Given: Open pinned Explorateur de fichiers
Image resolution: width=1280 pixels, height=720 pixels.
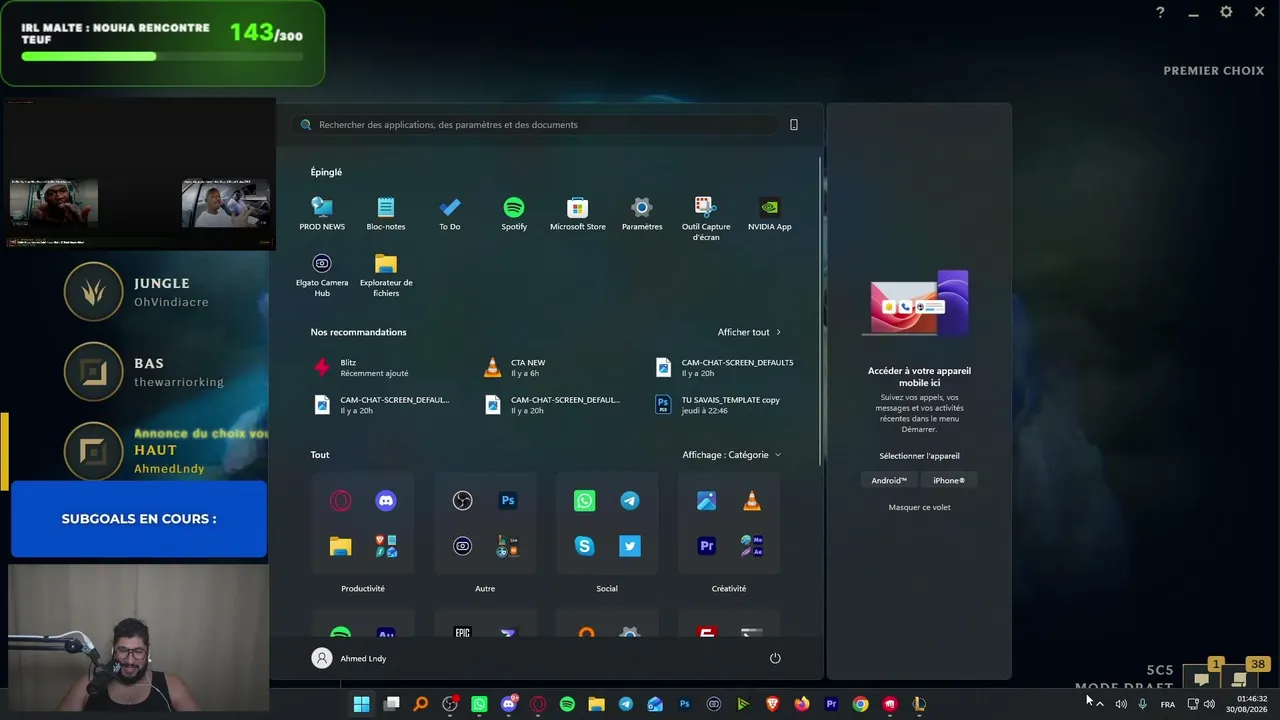Looking at the screenshot, I should pyautogui.click(x=386, y=275).
